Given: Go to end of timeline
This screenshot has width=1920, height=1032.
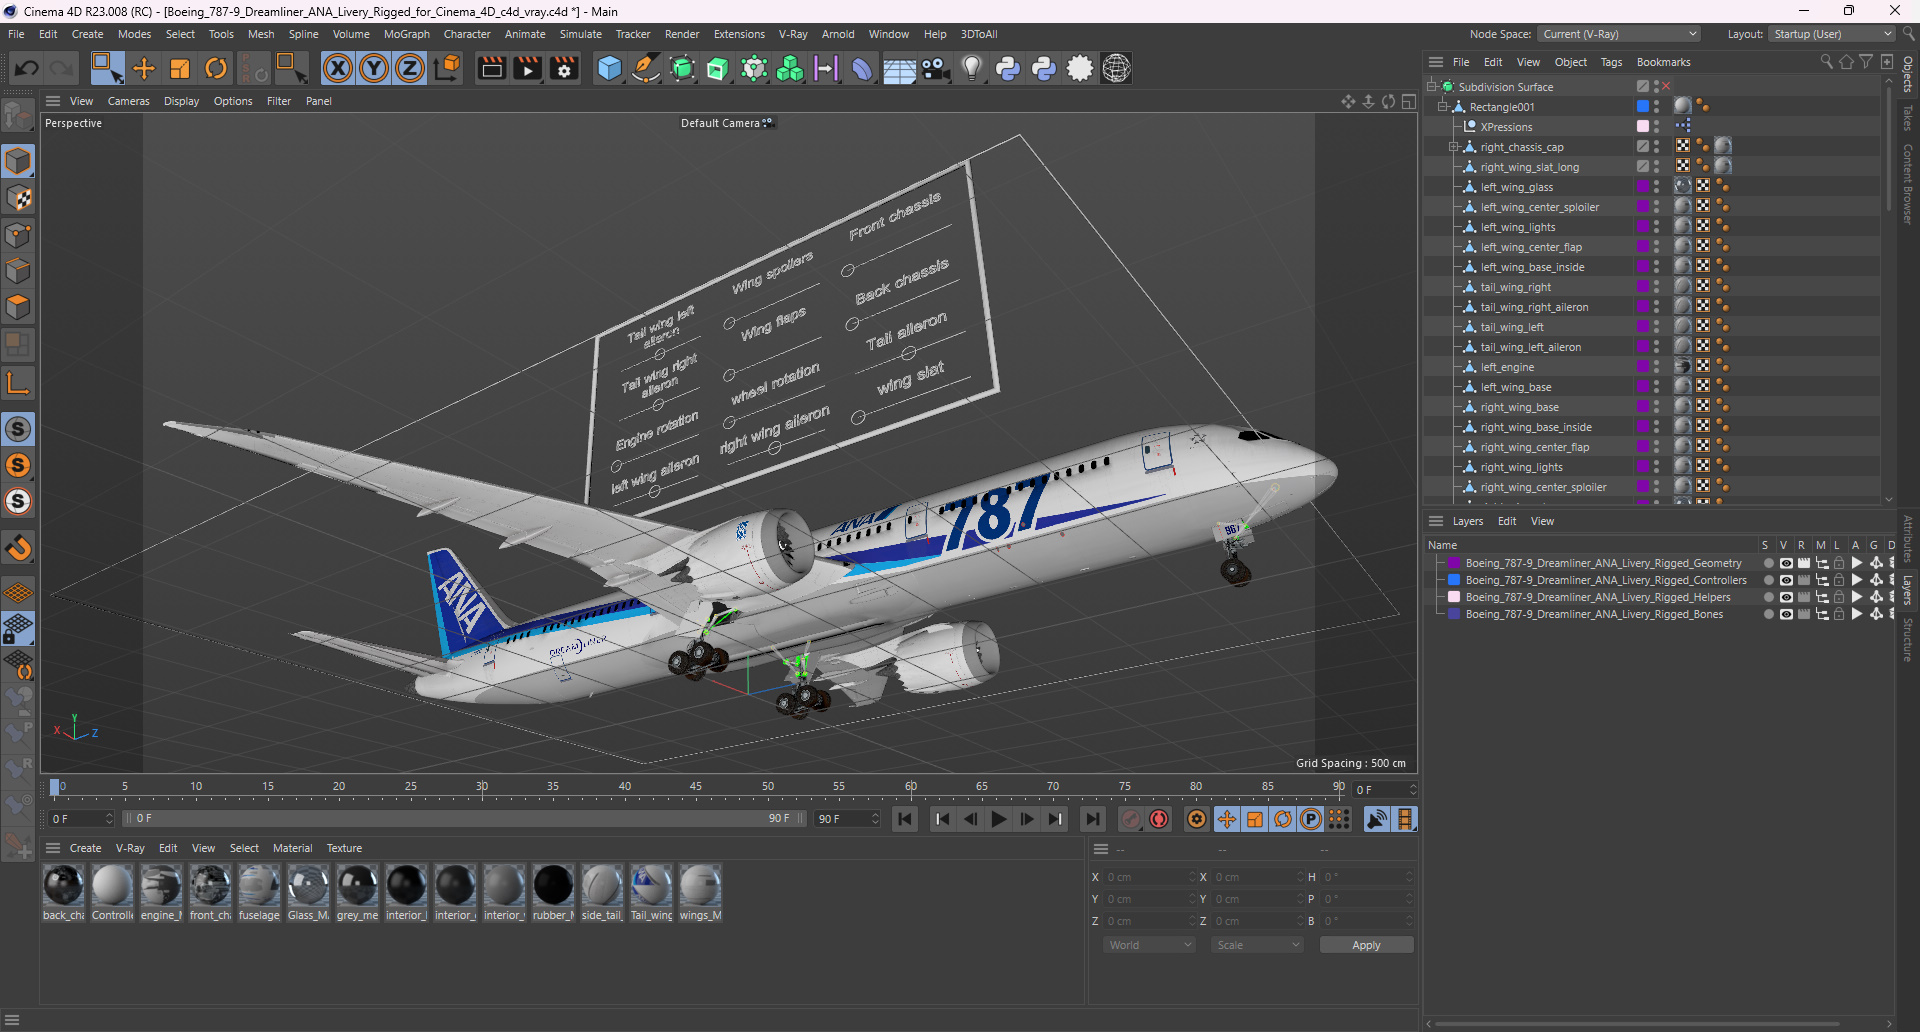Looking at the screenshot, I should tap(1093, 819).
